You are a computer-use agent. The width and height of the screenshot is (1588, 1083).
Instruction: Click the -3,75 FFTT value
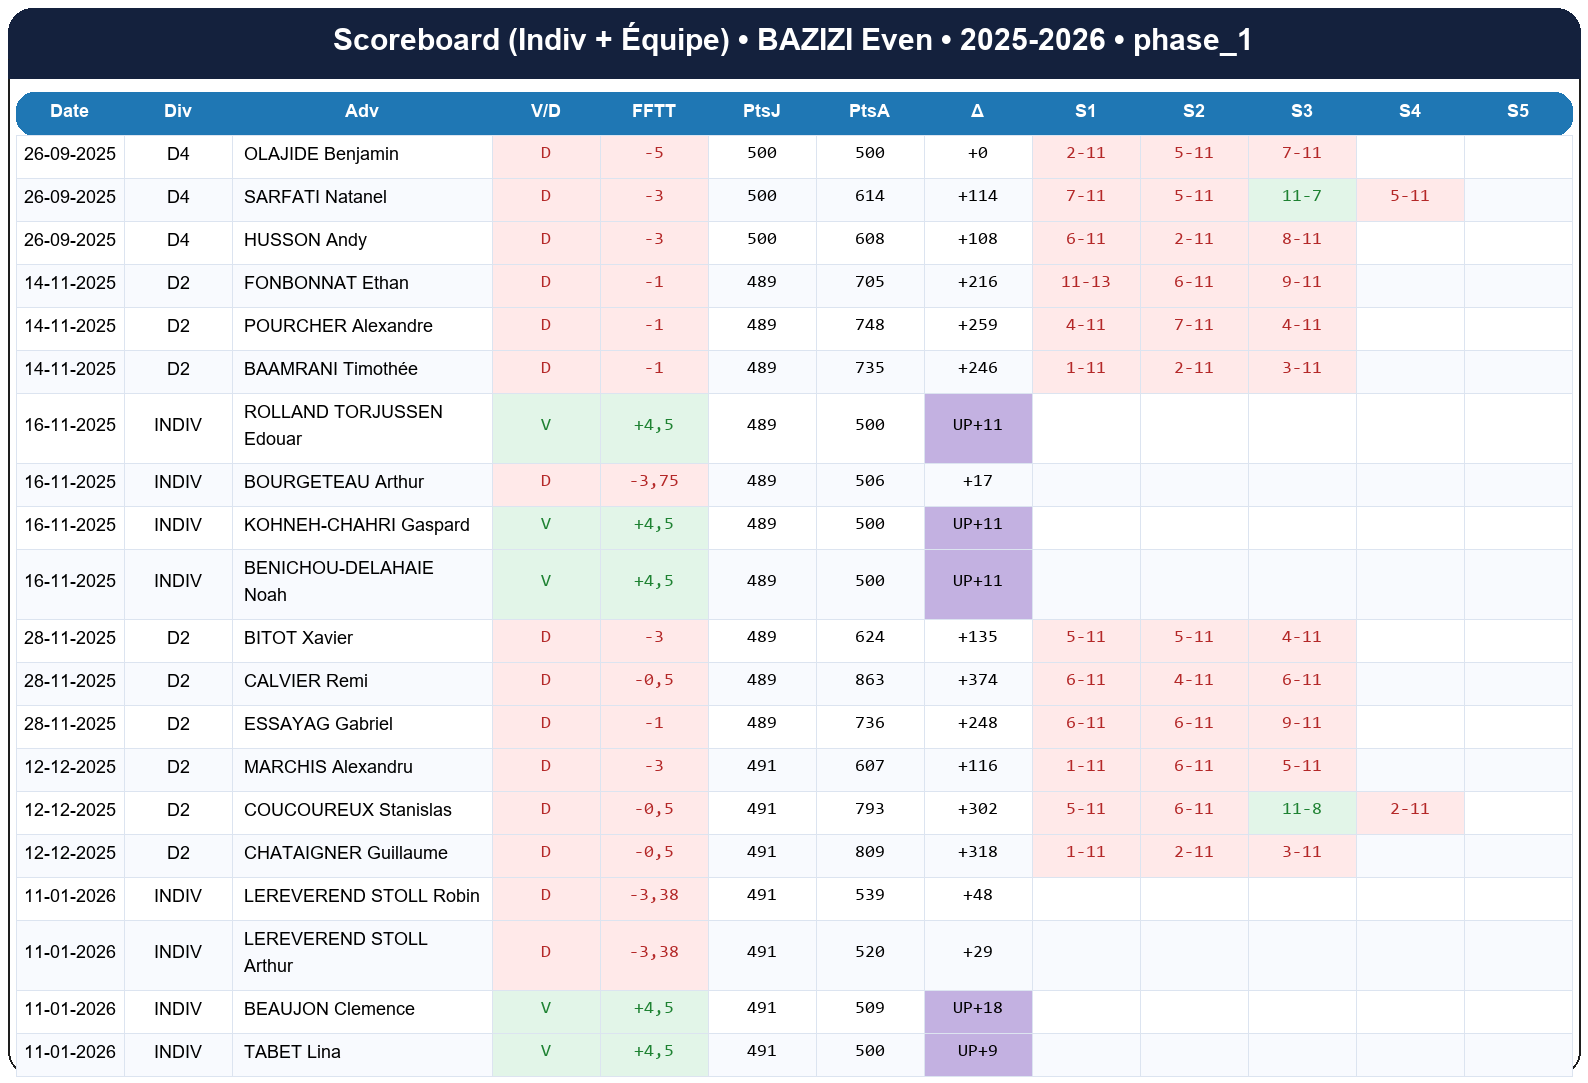tap(653, 481)
